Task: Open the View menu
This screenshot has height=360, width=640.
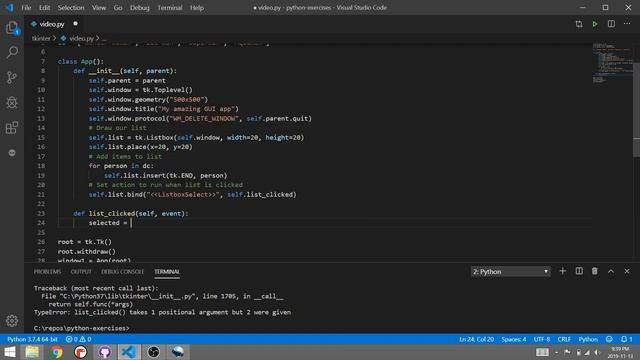Action: [x=99, y=7]
